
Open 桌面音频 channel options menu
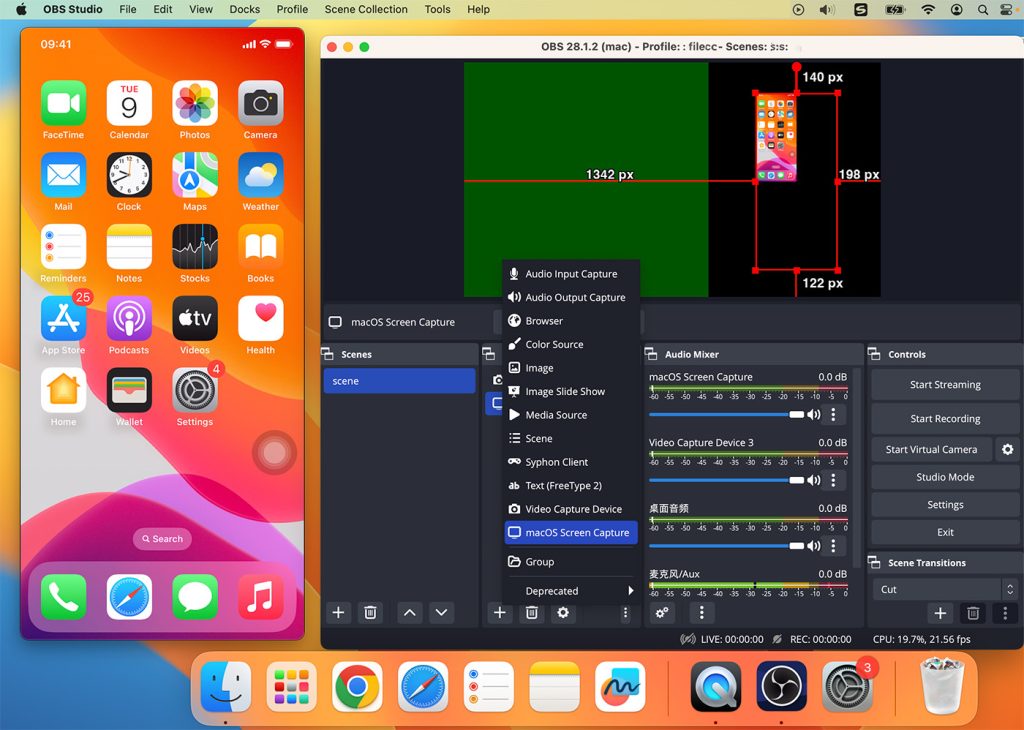pos(833,545)
